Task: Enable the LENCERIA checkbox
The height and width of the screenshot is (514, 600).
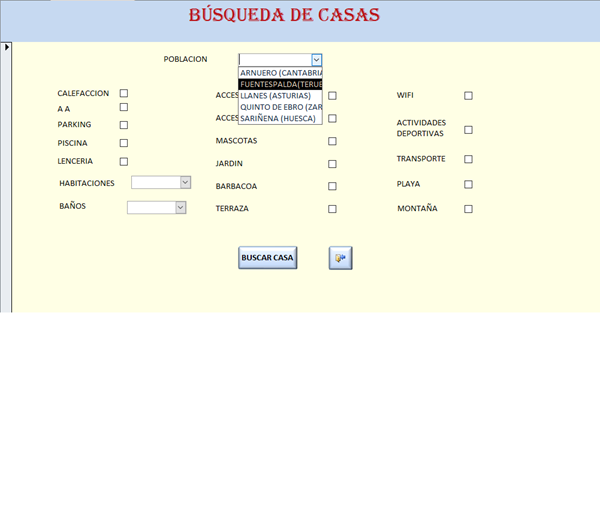Action: coord(124,162)
